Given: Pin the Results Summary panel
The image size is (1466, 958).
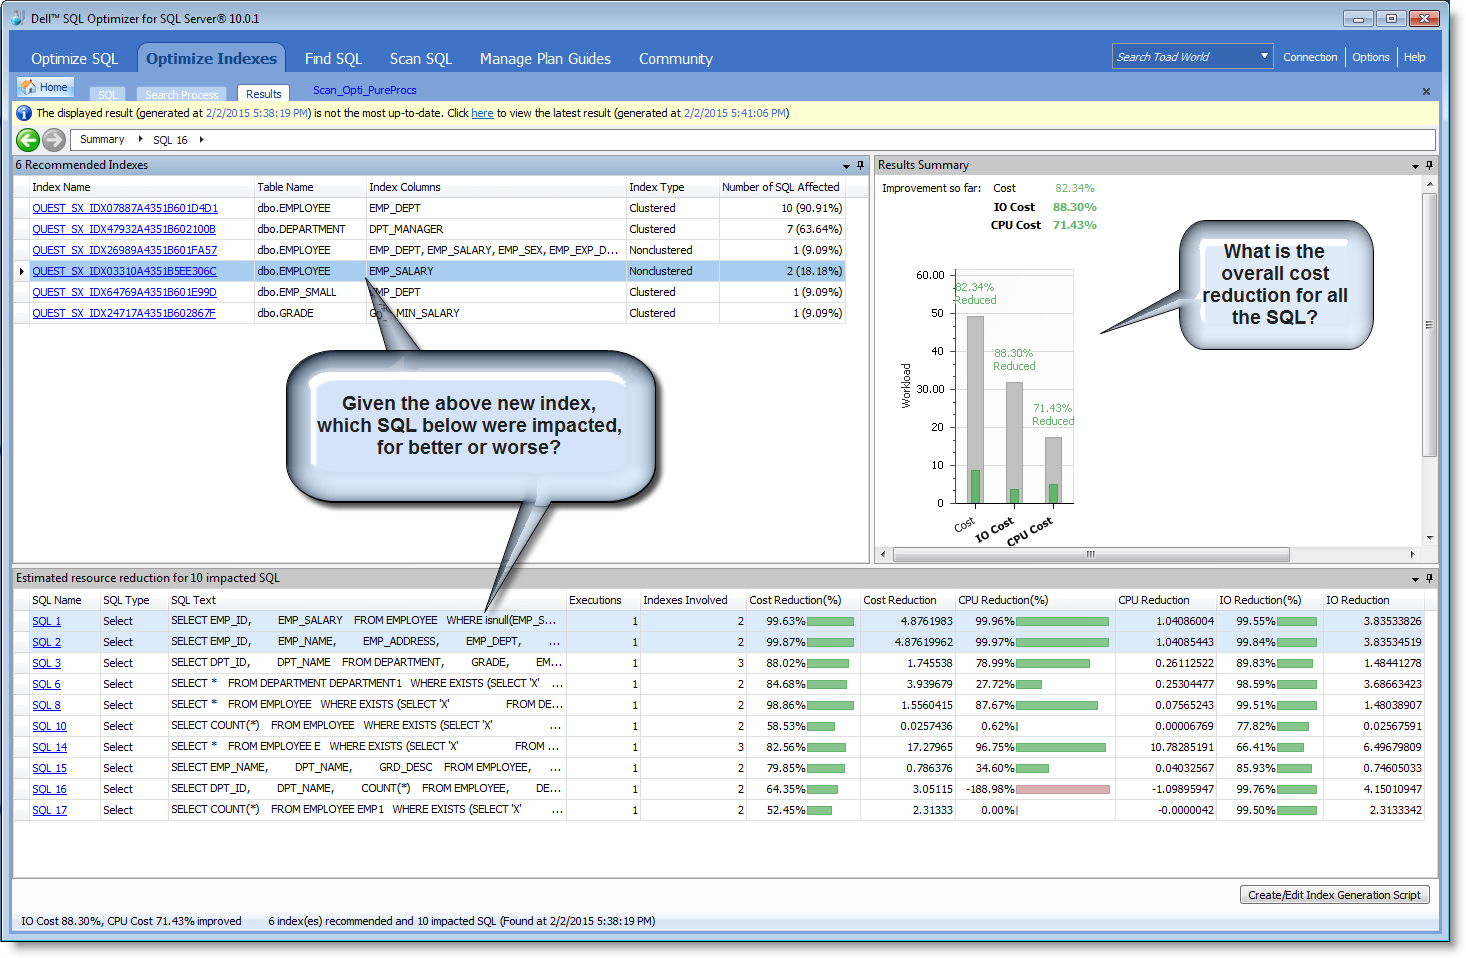Looking at the screenshot, I should click(x=1429, y=165).
